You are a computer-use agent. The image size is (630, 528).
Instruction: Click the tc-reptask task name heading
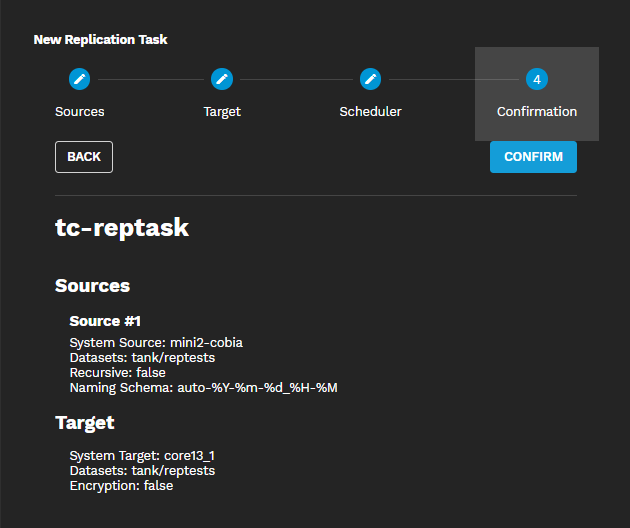(122, 228)
